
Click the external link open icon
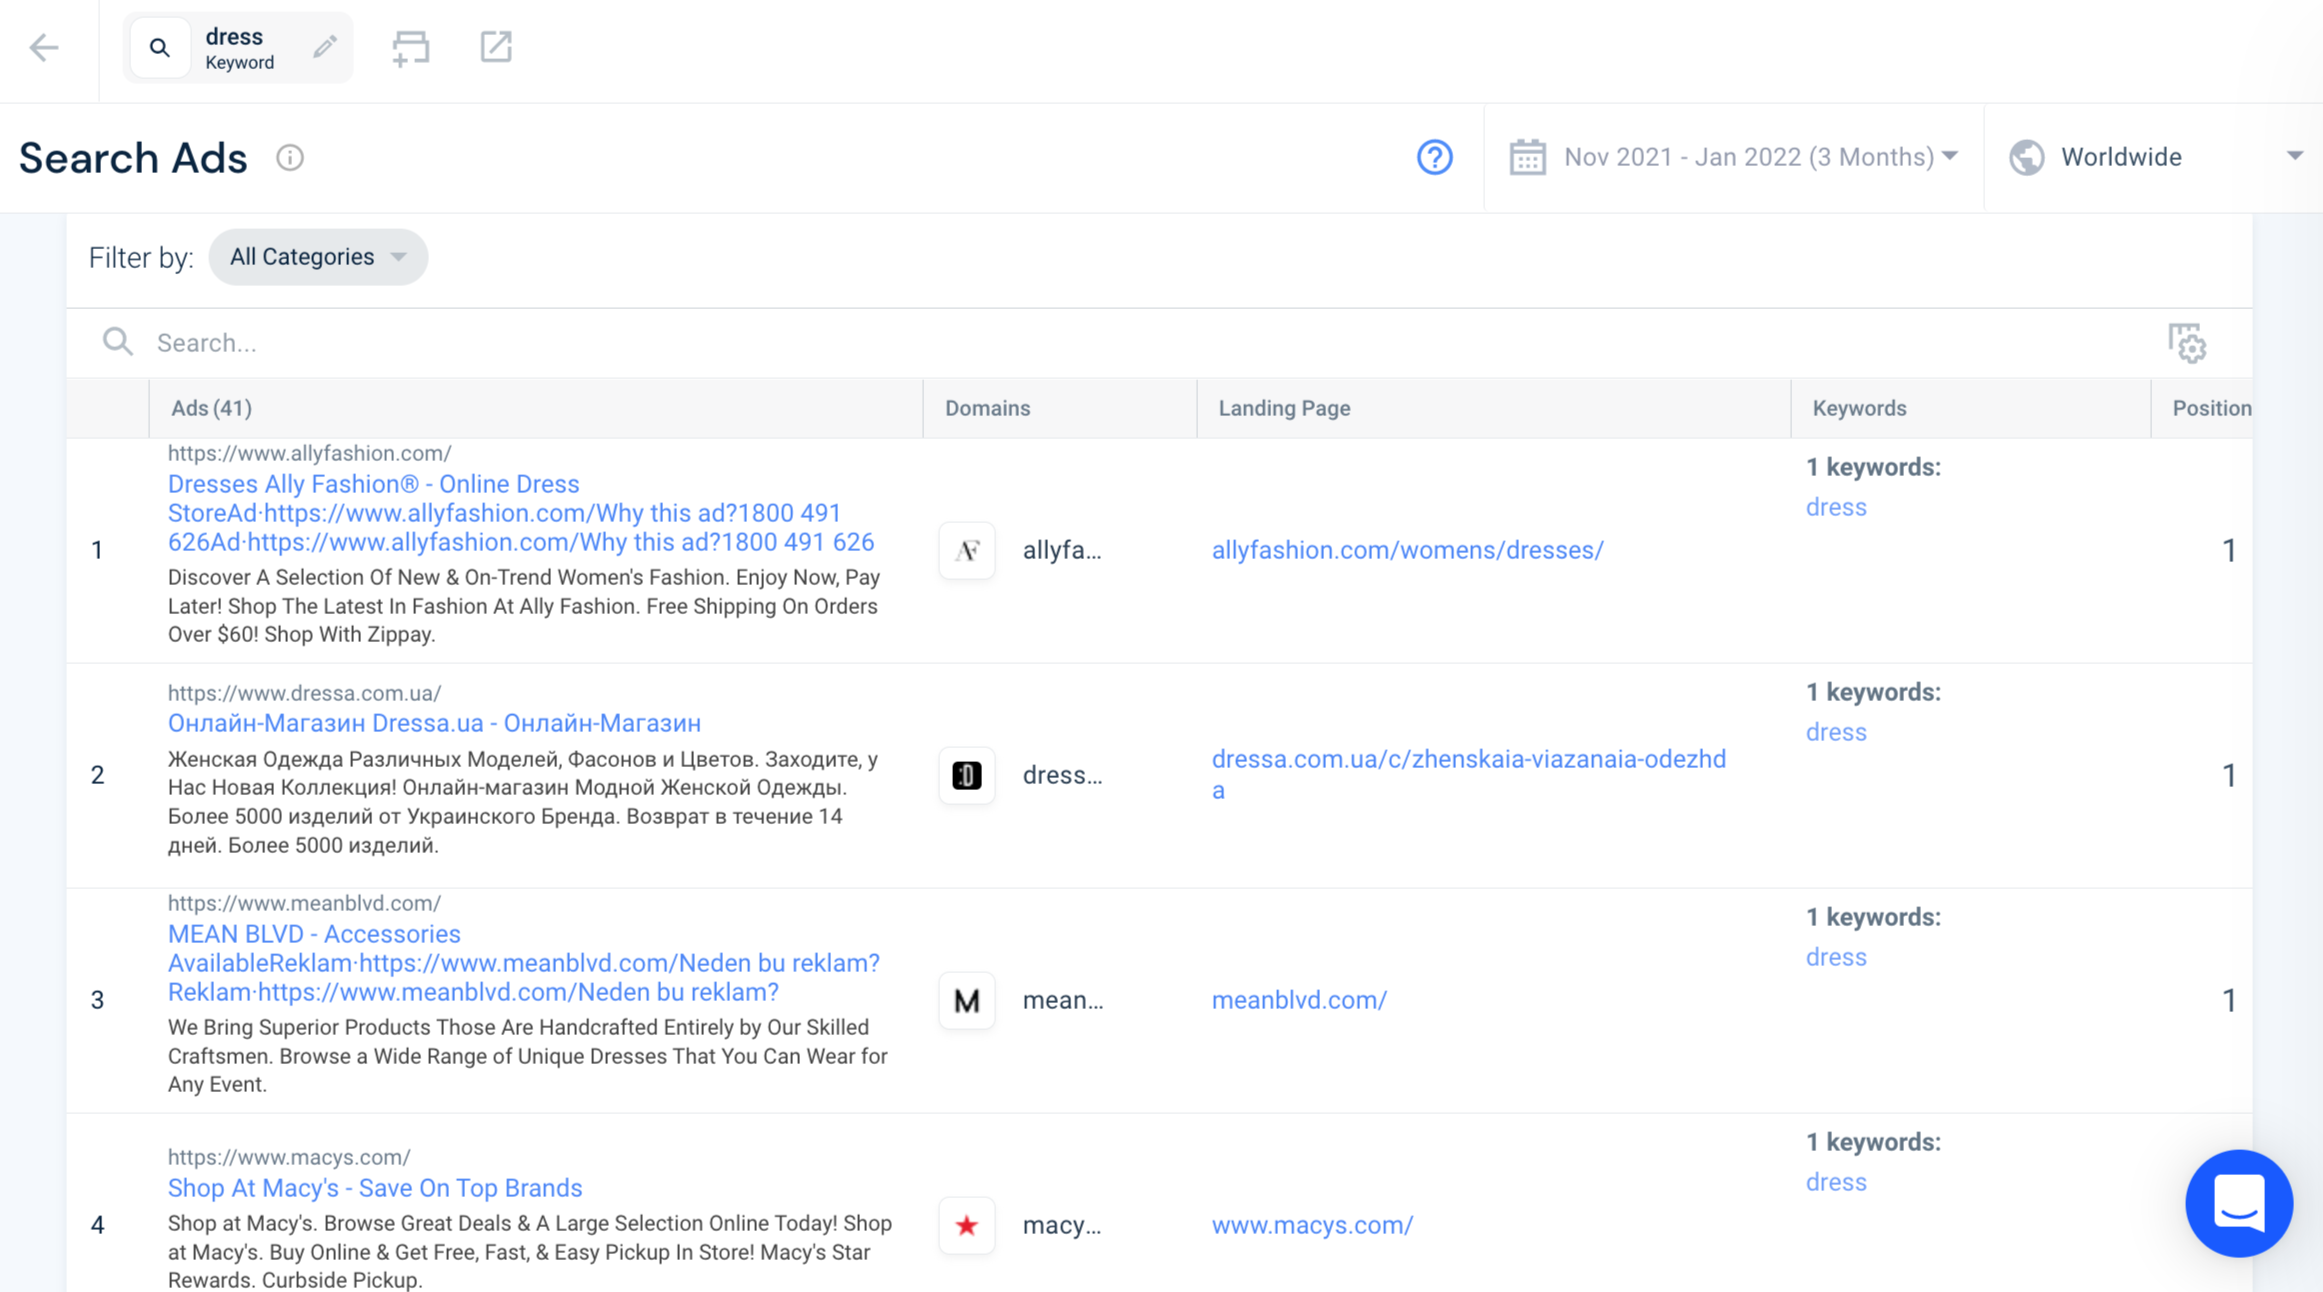click(x=495, y=45)
